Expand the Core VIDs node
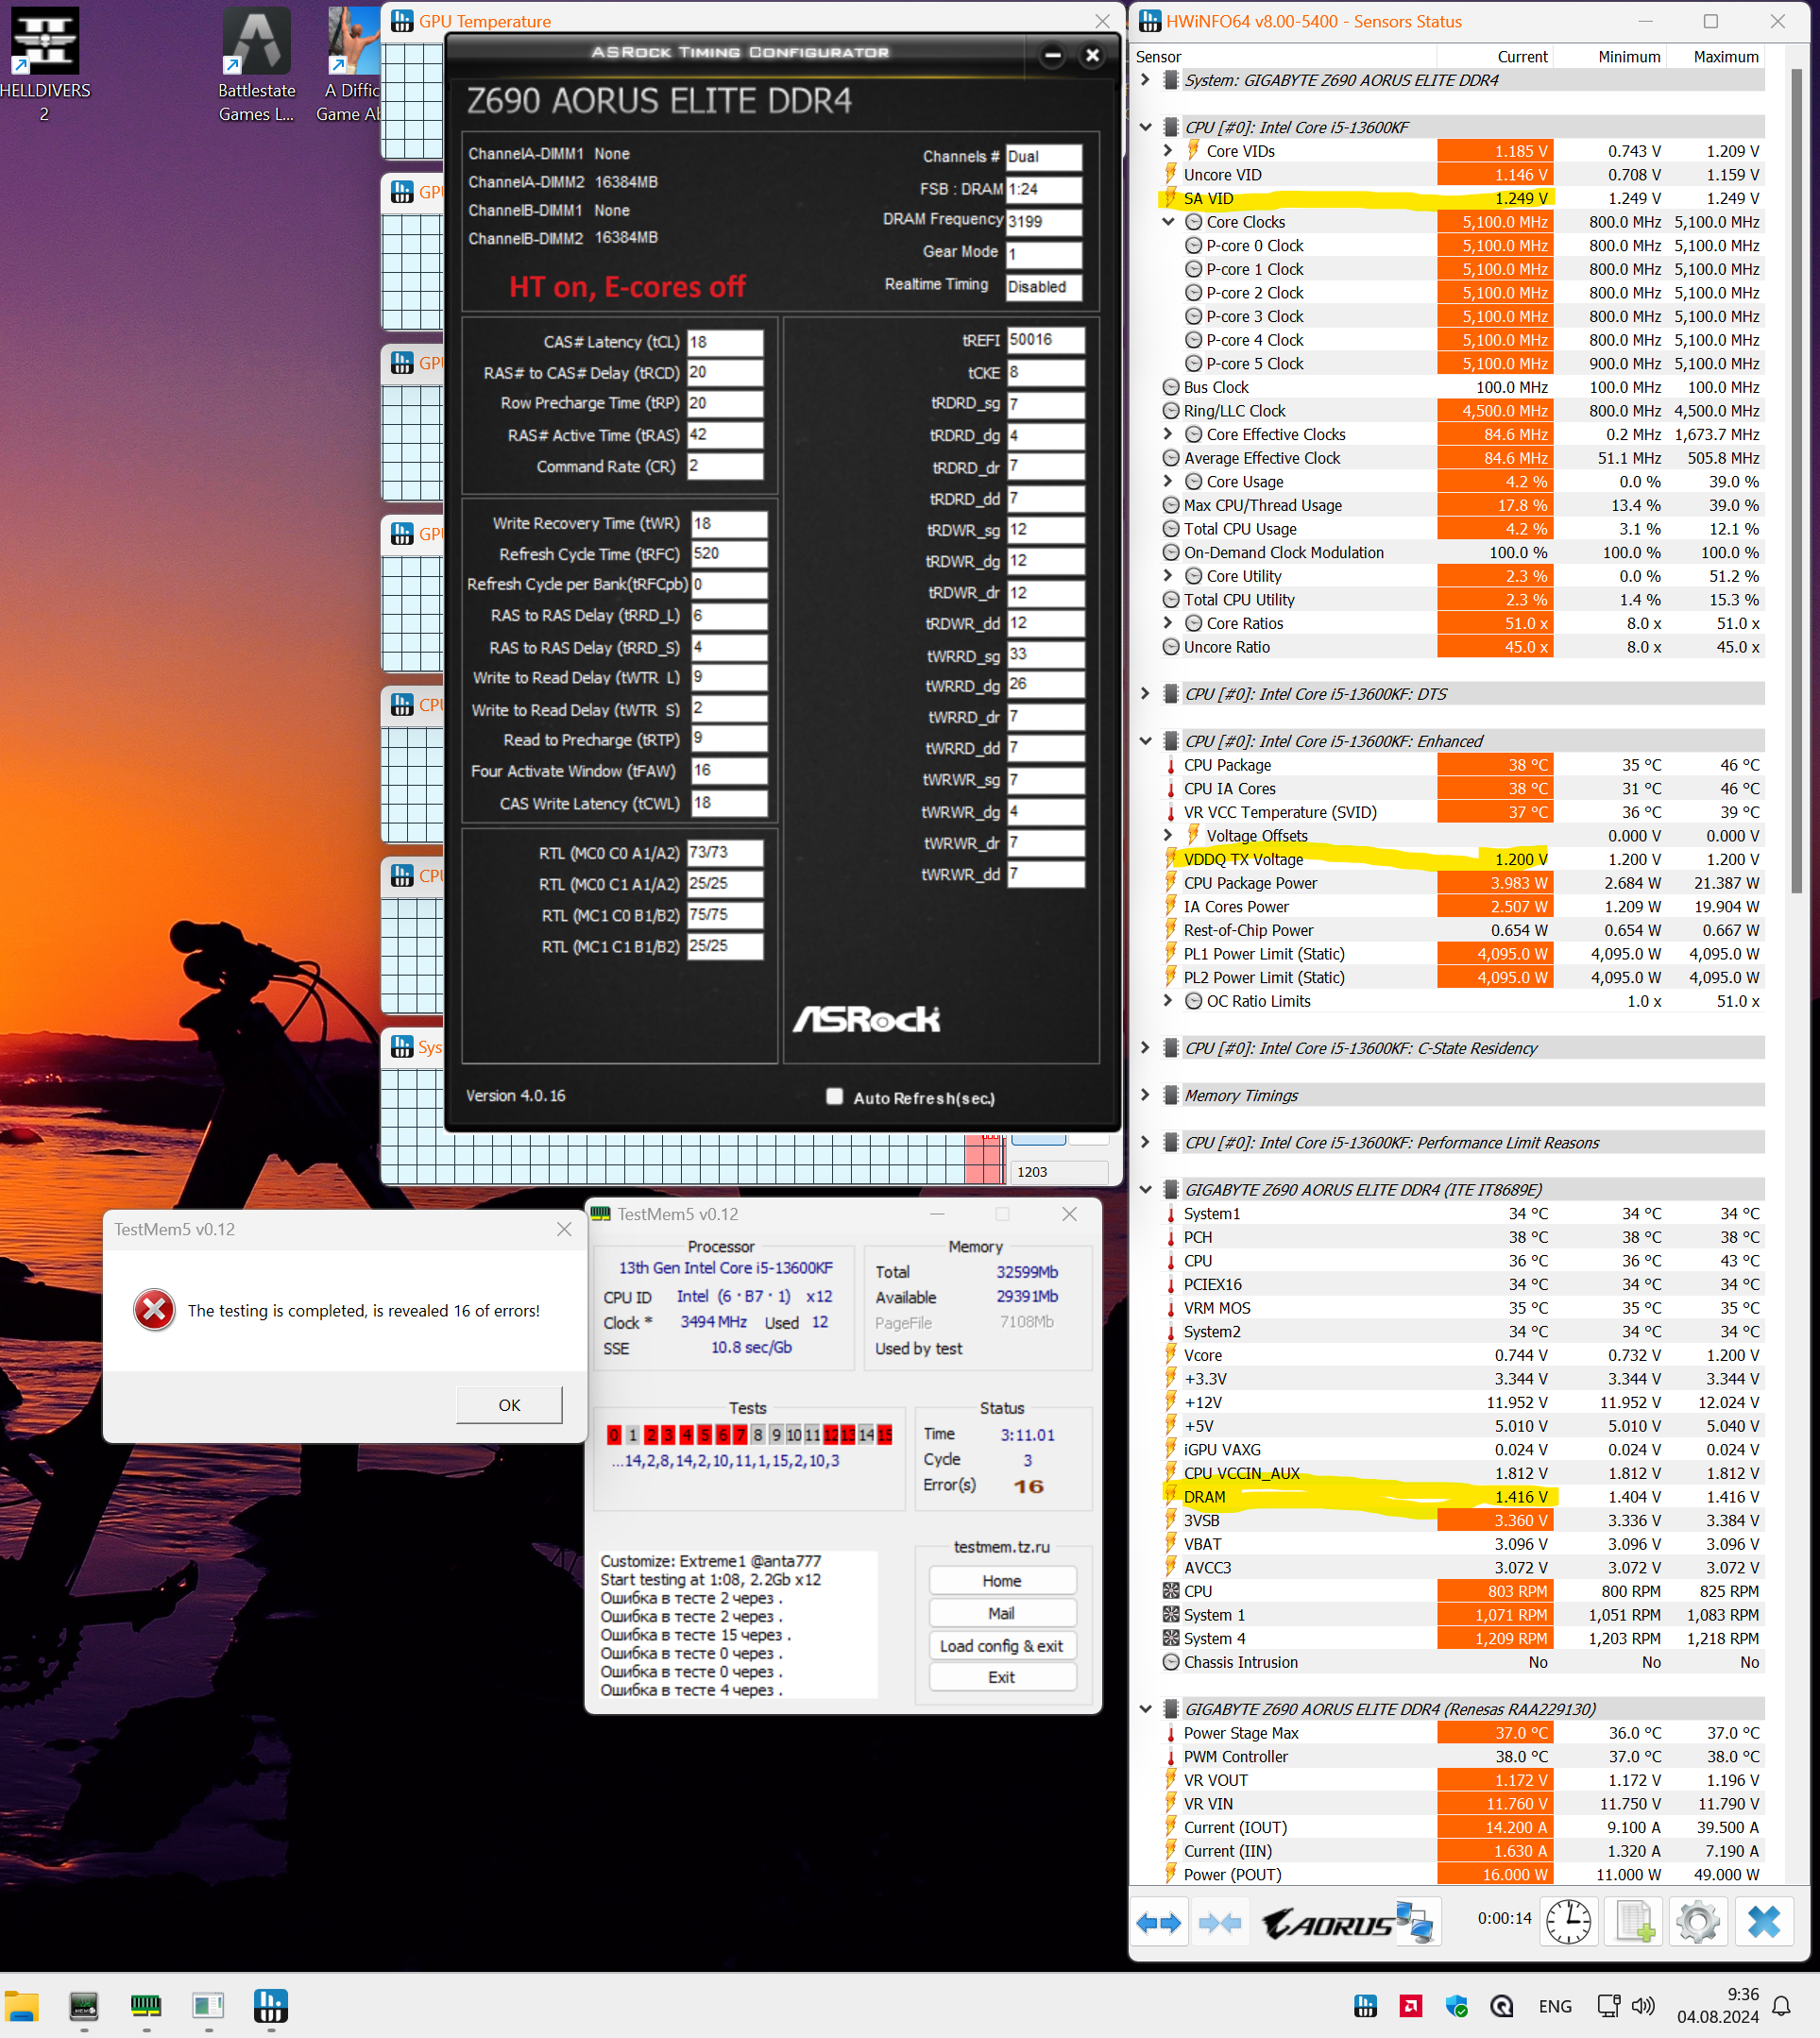Viewport: 1820px width, 2038px height. click(x=1168, y=151)
